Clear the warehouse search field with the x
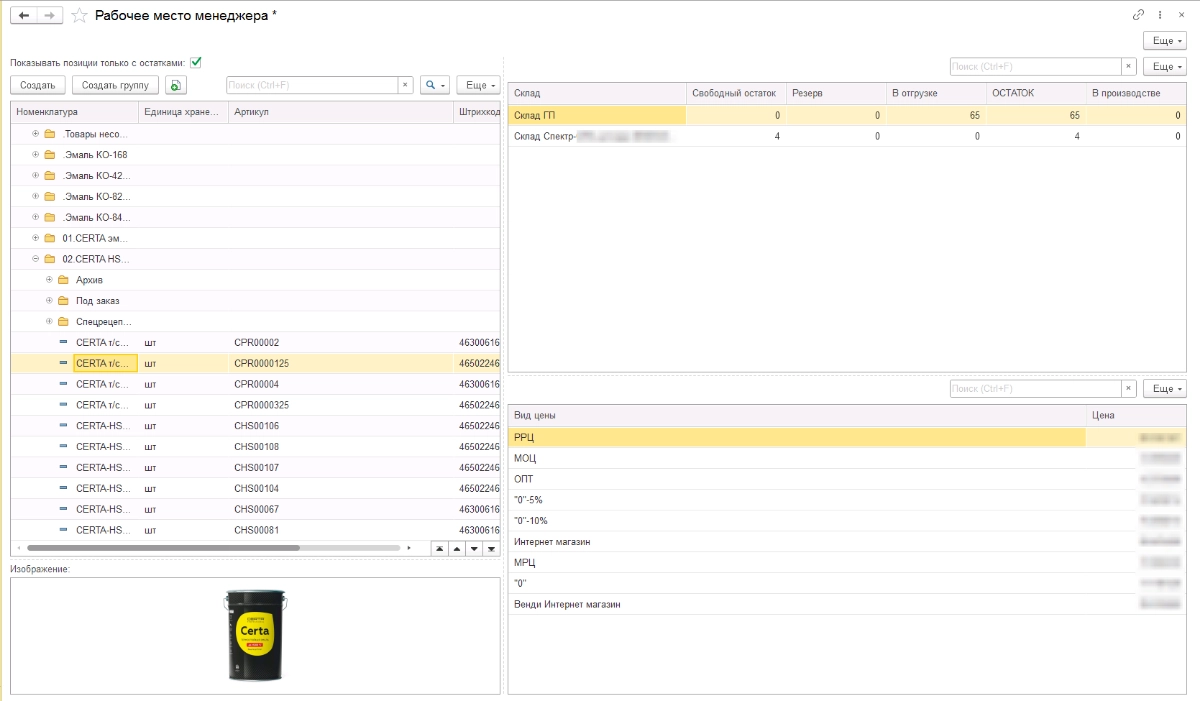The width and height of the screenshot is (1200, 701). click(x=1129, y=66)
